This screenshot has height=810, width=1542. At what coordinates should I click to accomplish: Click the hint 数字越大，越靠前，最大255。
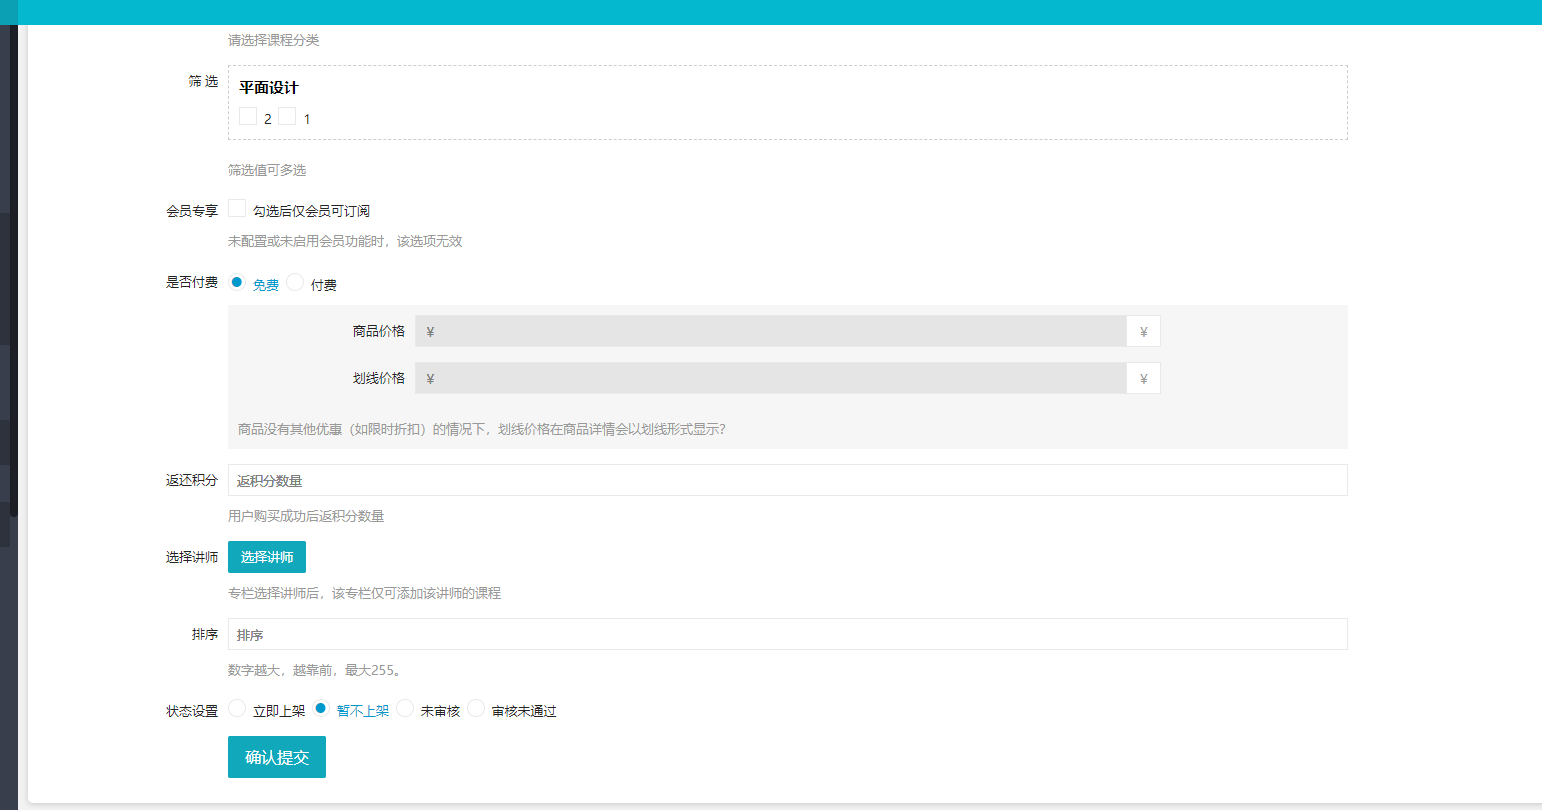[315, 670]
